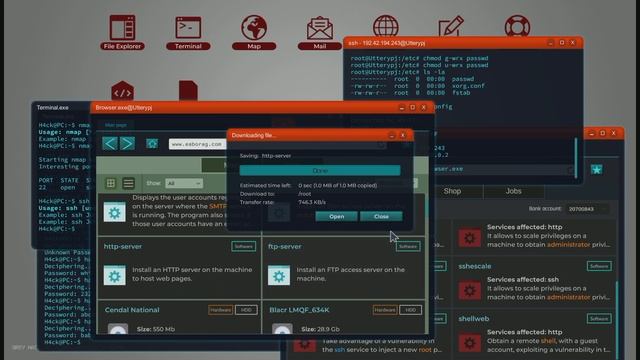Click the Blacr LMQF_634K HDD tag

(410, 310)
